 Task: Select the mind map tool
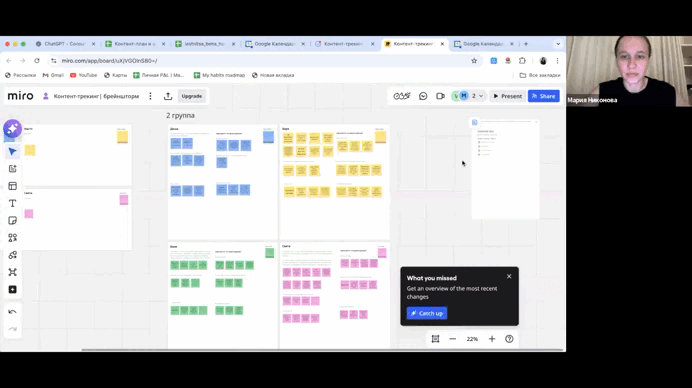12,272
